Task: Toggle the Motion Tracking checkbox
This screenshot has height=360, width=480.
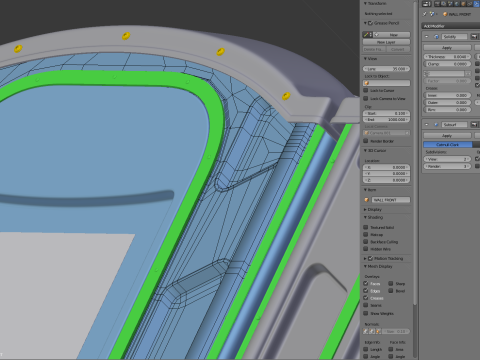Action: tap(370, 258)
